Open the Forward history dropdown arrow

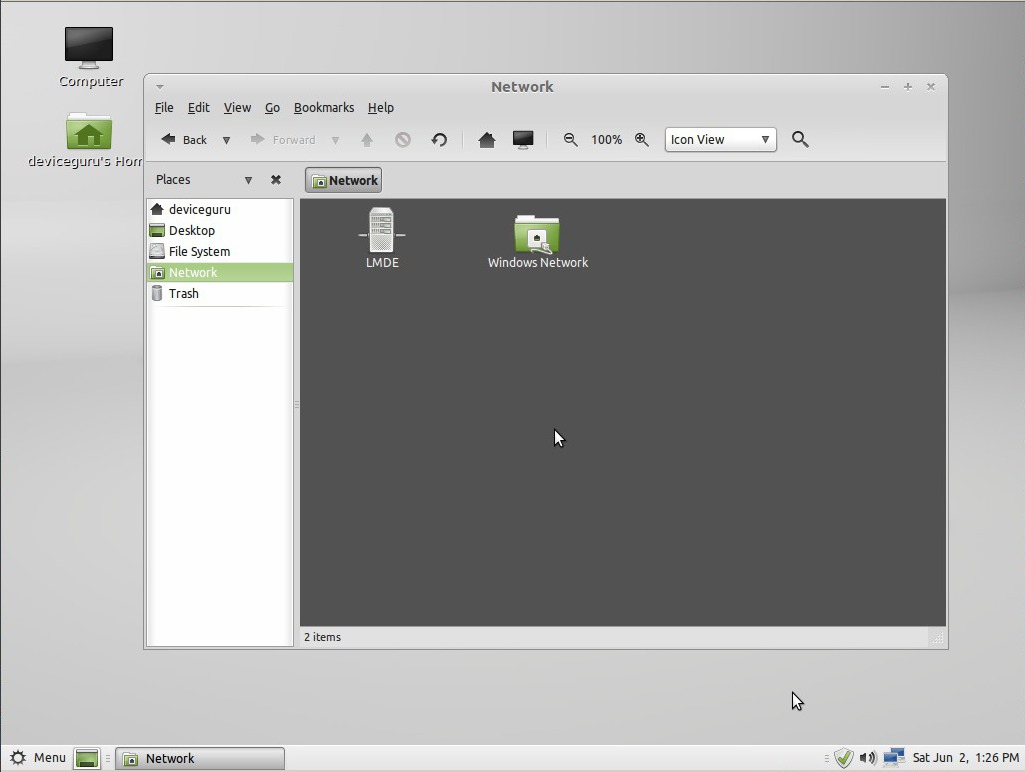[335, 140]
